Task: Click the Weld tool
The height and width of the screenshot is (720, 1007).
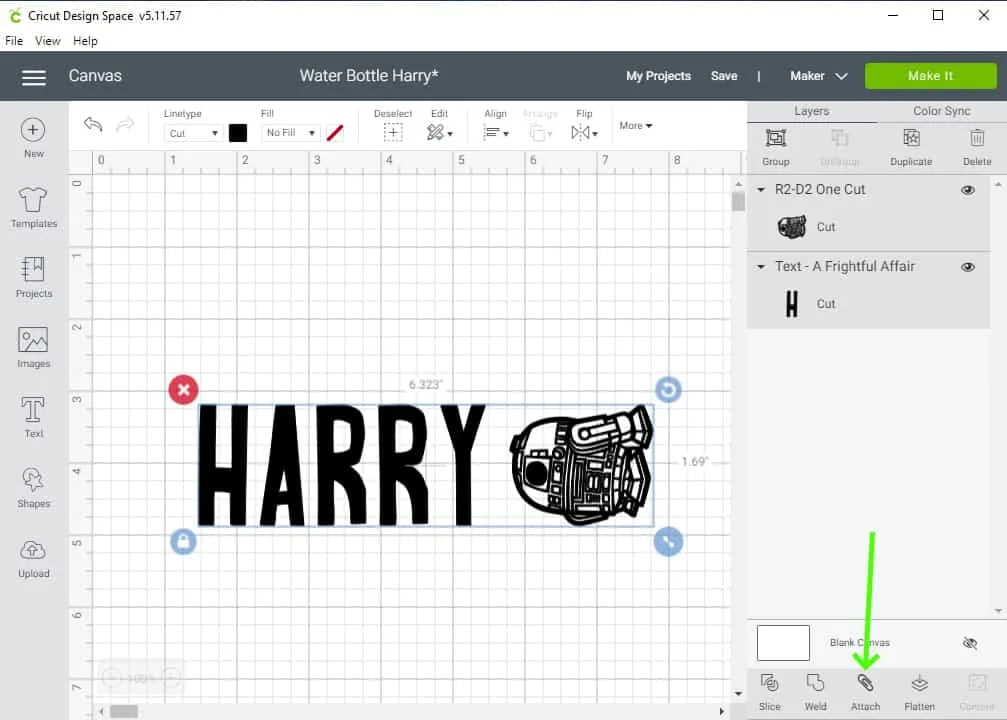Action: 816,692
